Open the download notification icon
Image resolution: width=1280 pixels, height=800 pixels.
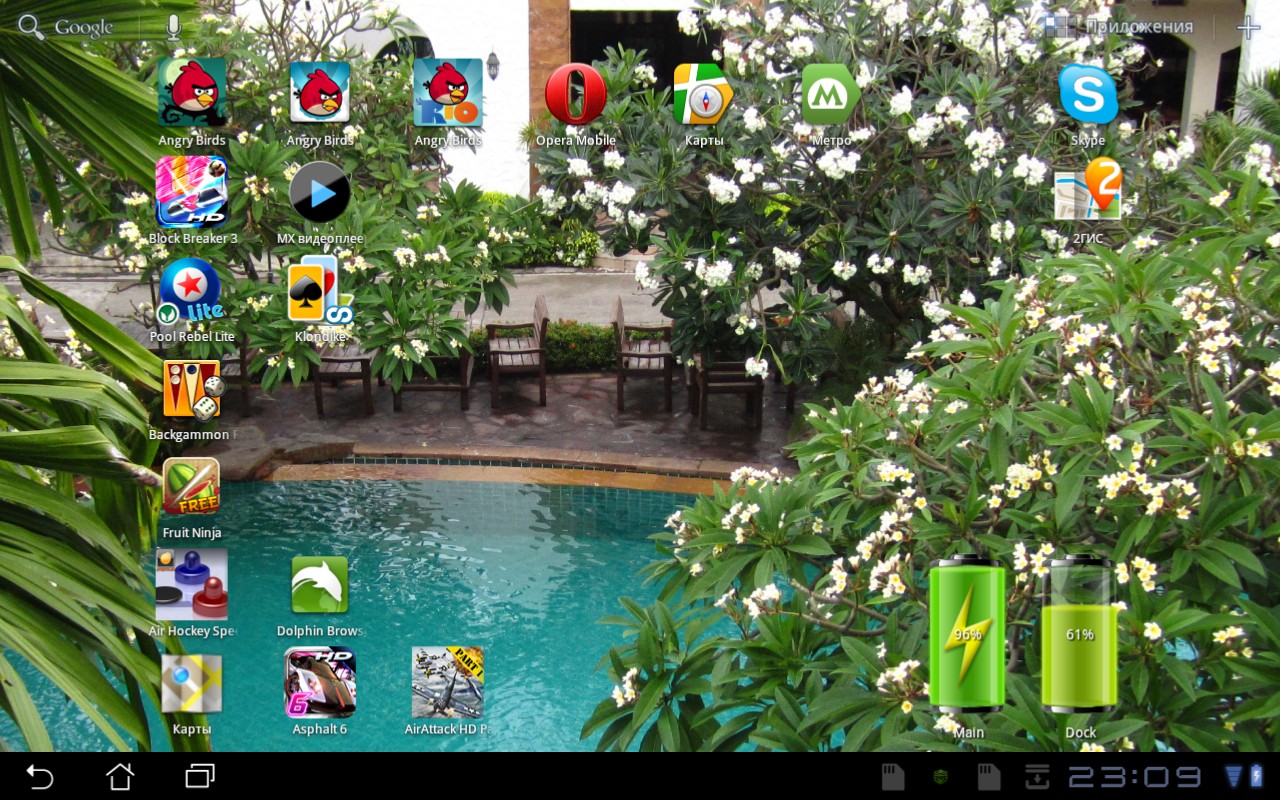click(1037, 776)
